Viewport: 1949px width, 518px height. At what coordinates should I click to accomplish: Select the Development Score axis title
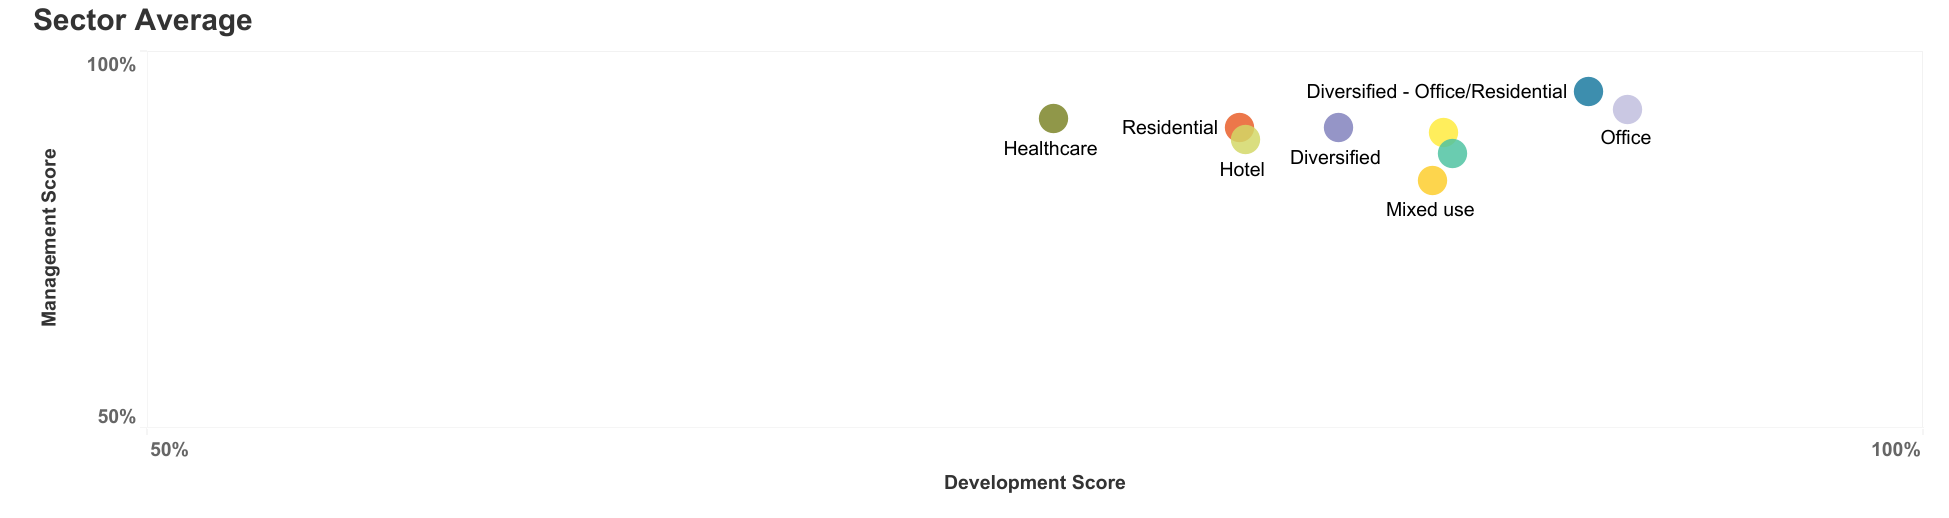1035,483
